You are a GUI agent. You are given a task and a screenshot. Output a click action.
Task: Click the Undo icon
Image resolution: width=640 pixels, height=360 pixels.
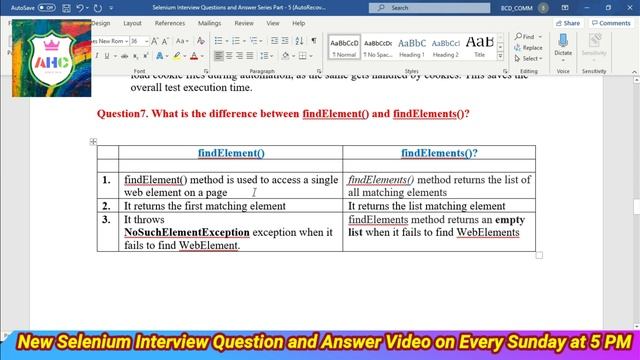pyautogui.click(x=80, y=8)
